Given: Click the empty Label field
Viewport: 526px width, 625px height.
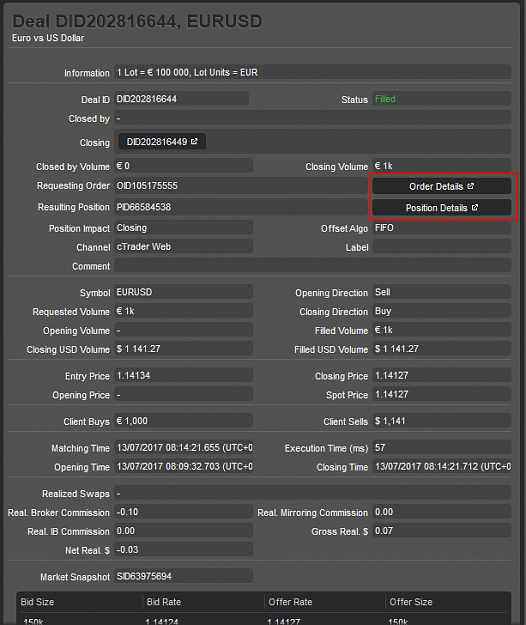Looking at the screenshot, I should point(442,247).
